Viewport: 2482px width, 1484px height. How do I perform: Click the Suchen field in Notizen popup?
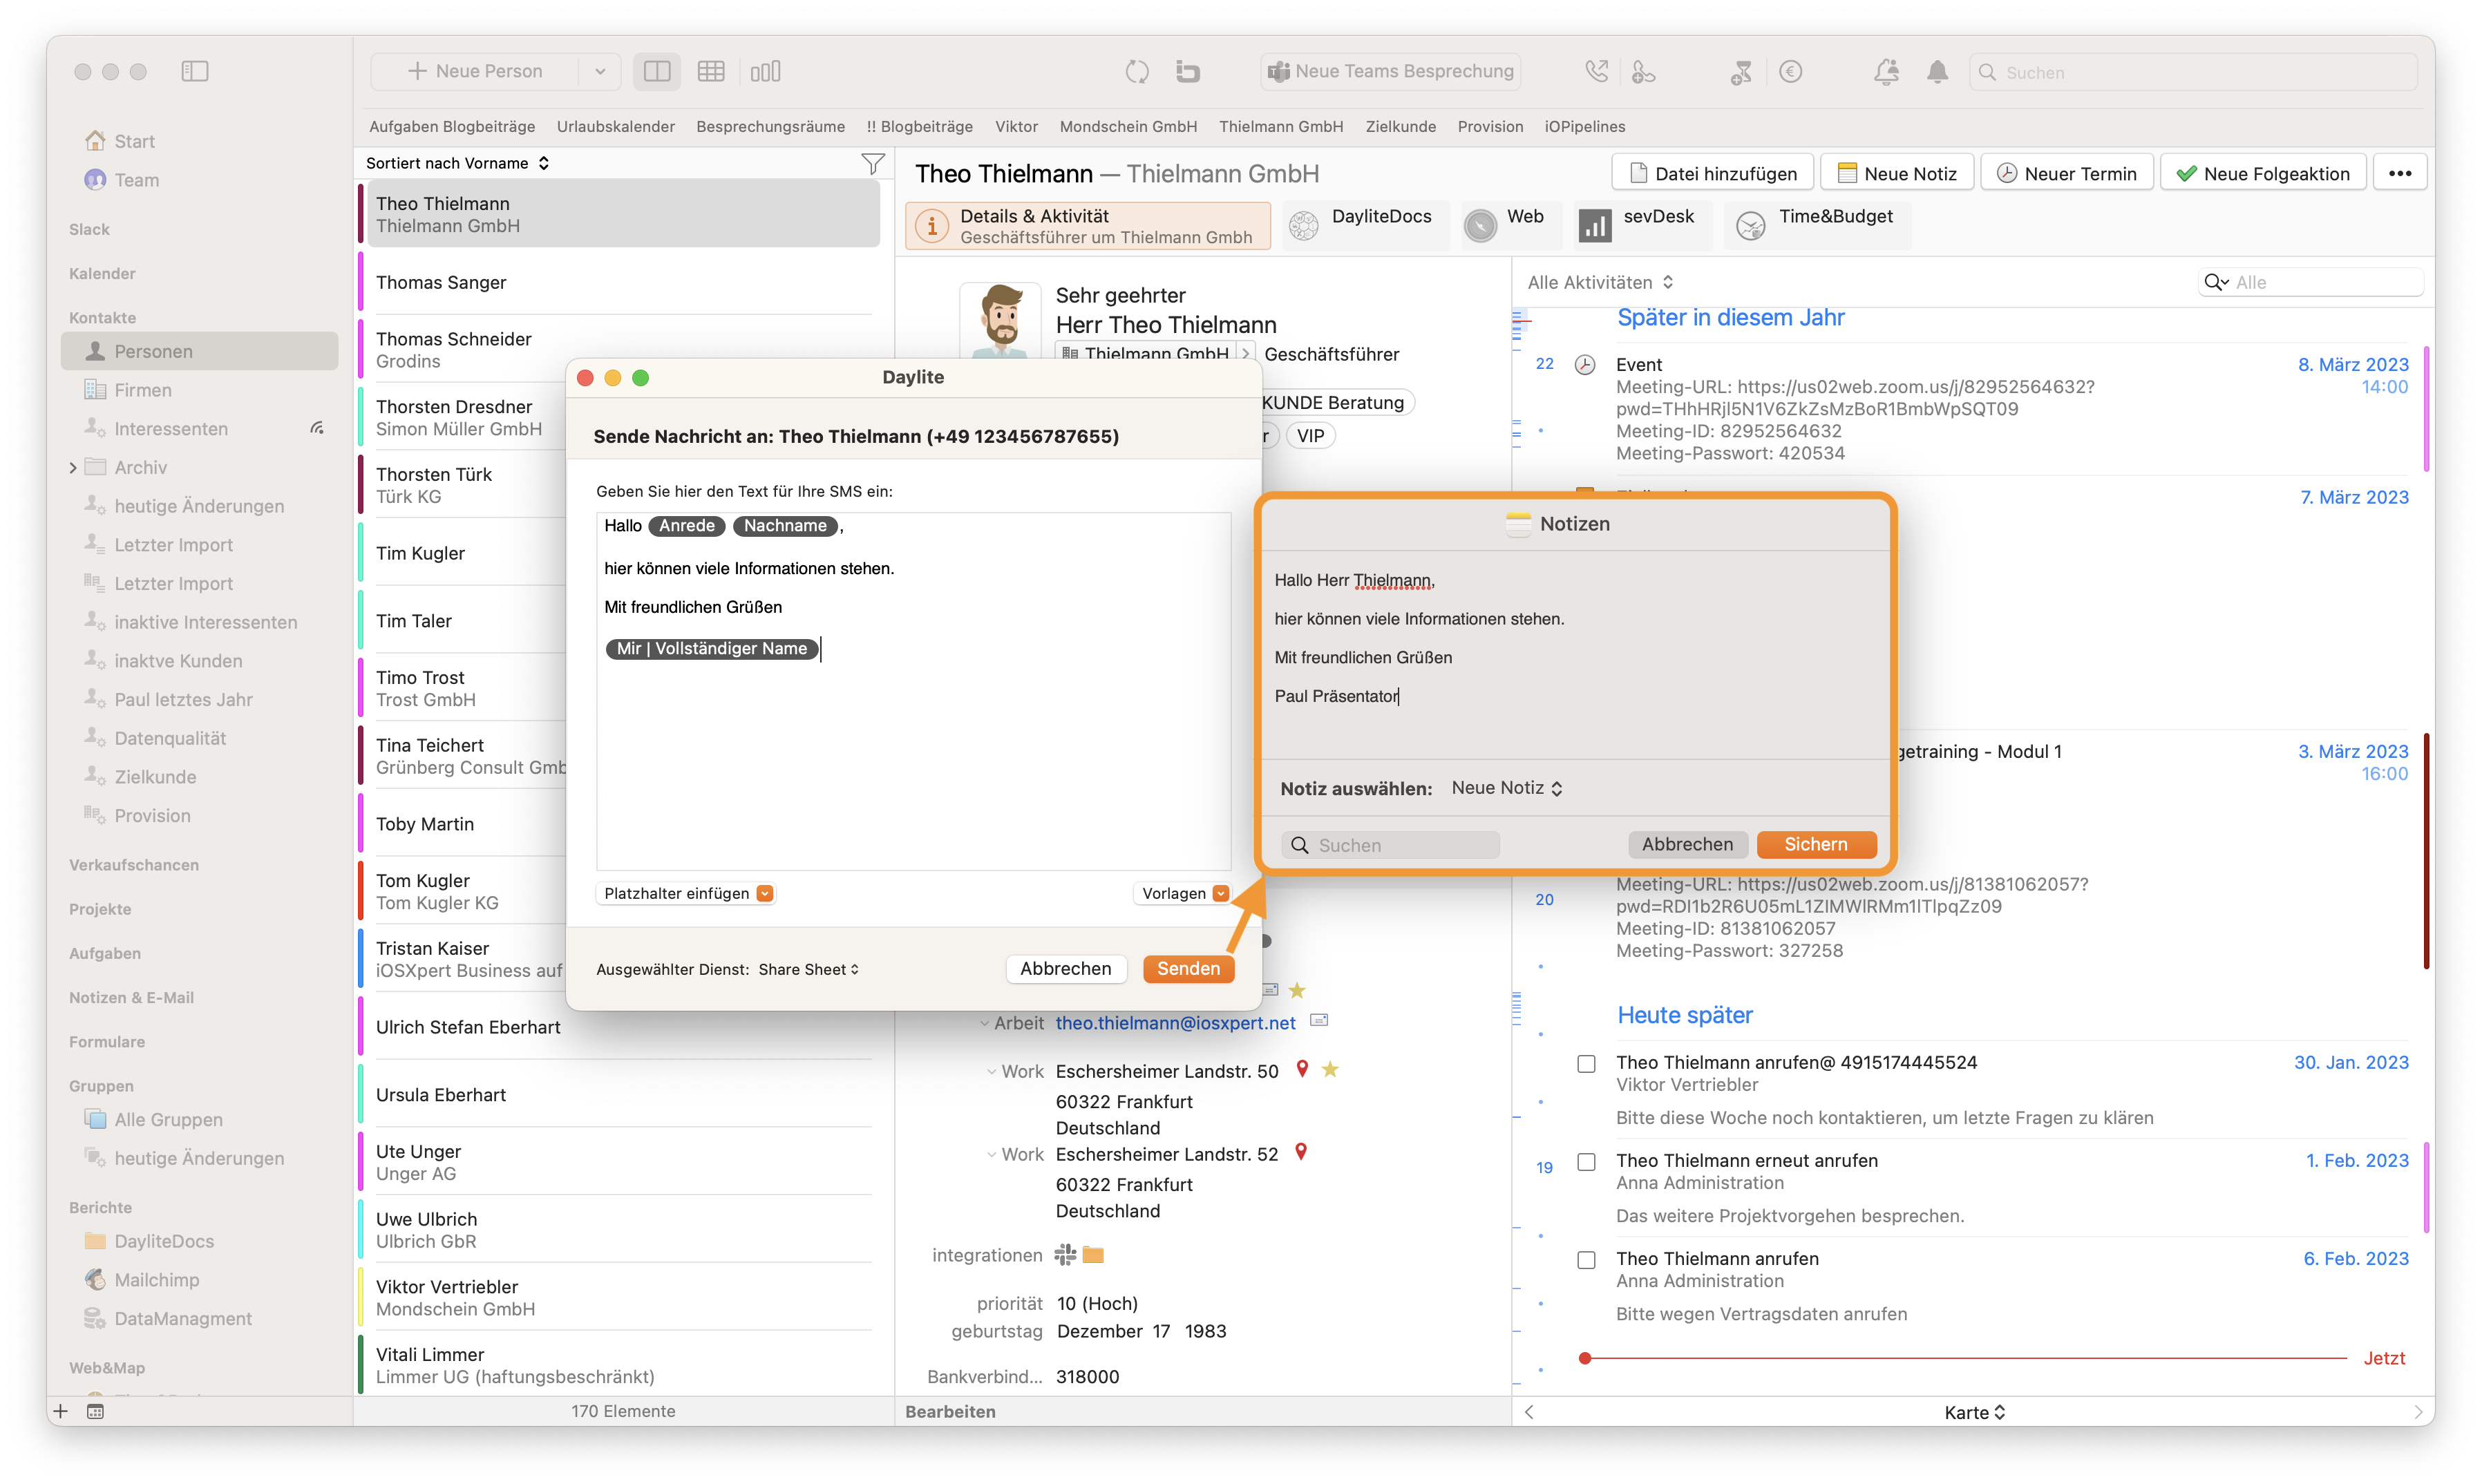click(1390, 845)
